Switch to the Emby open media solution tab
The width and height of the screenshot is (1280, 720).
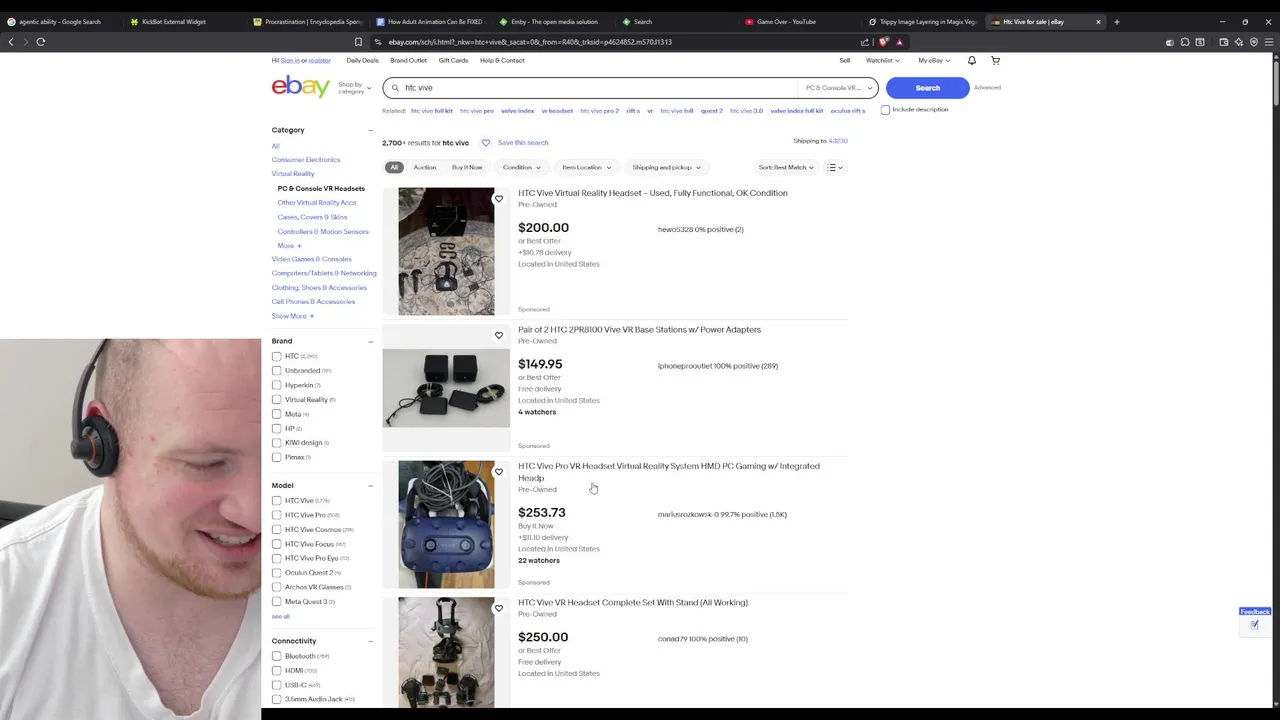pyautogui.click(x=554, y=21)
